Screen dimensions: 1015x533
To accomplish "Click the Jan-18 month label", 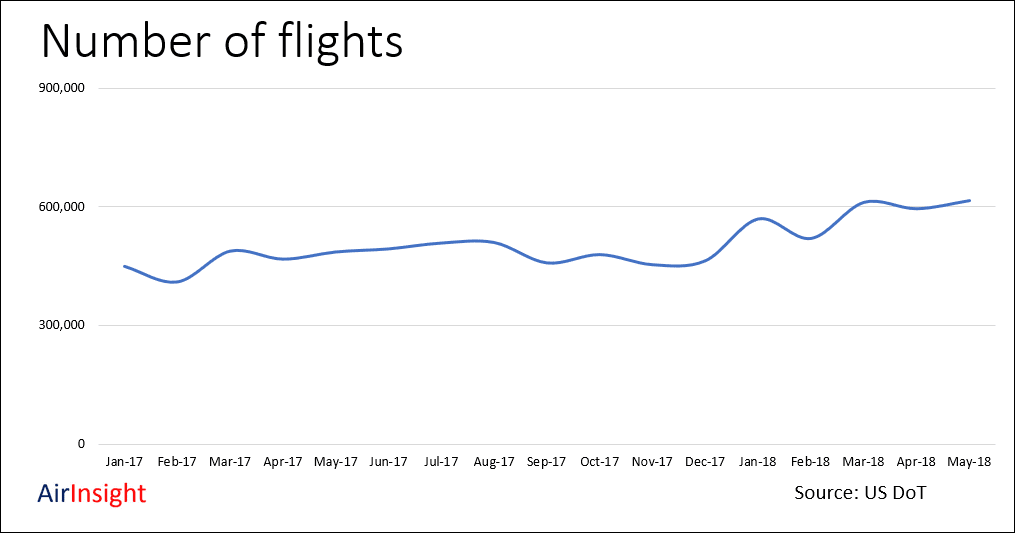I will 758,462.
